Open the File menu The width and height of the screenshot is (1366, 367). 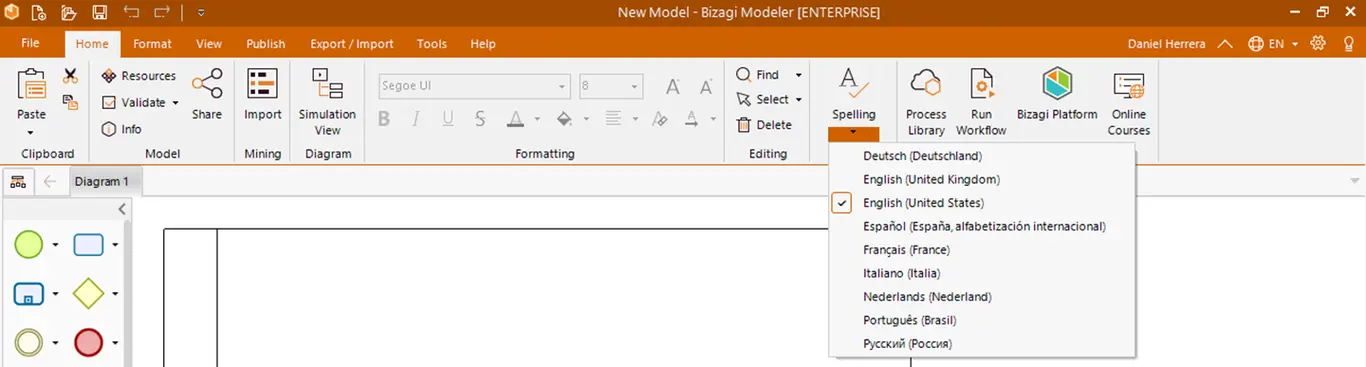(30, 44)
